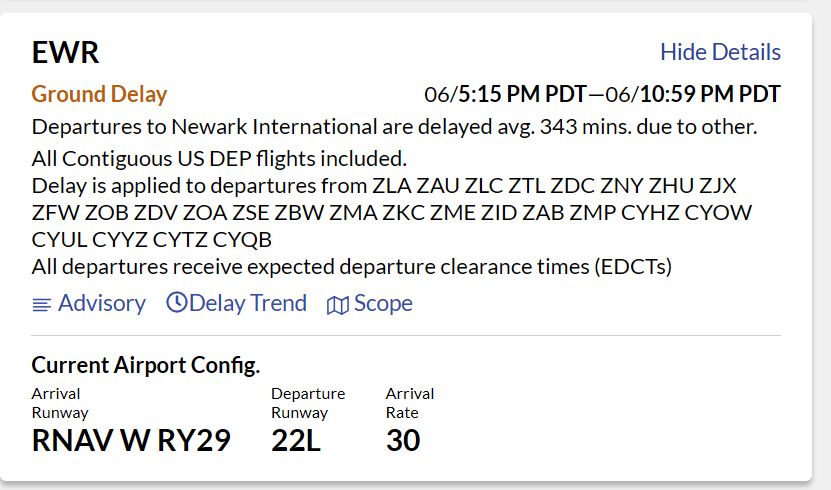Click the 343 mins. average delay sentence
Viewport: 831px width, 490px height.
pyautogui.click(x=394, y=127)
